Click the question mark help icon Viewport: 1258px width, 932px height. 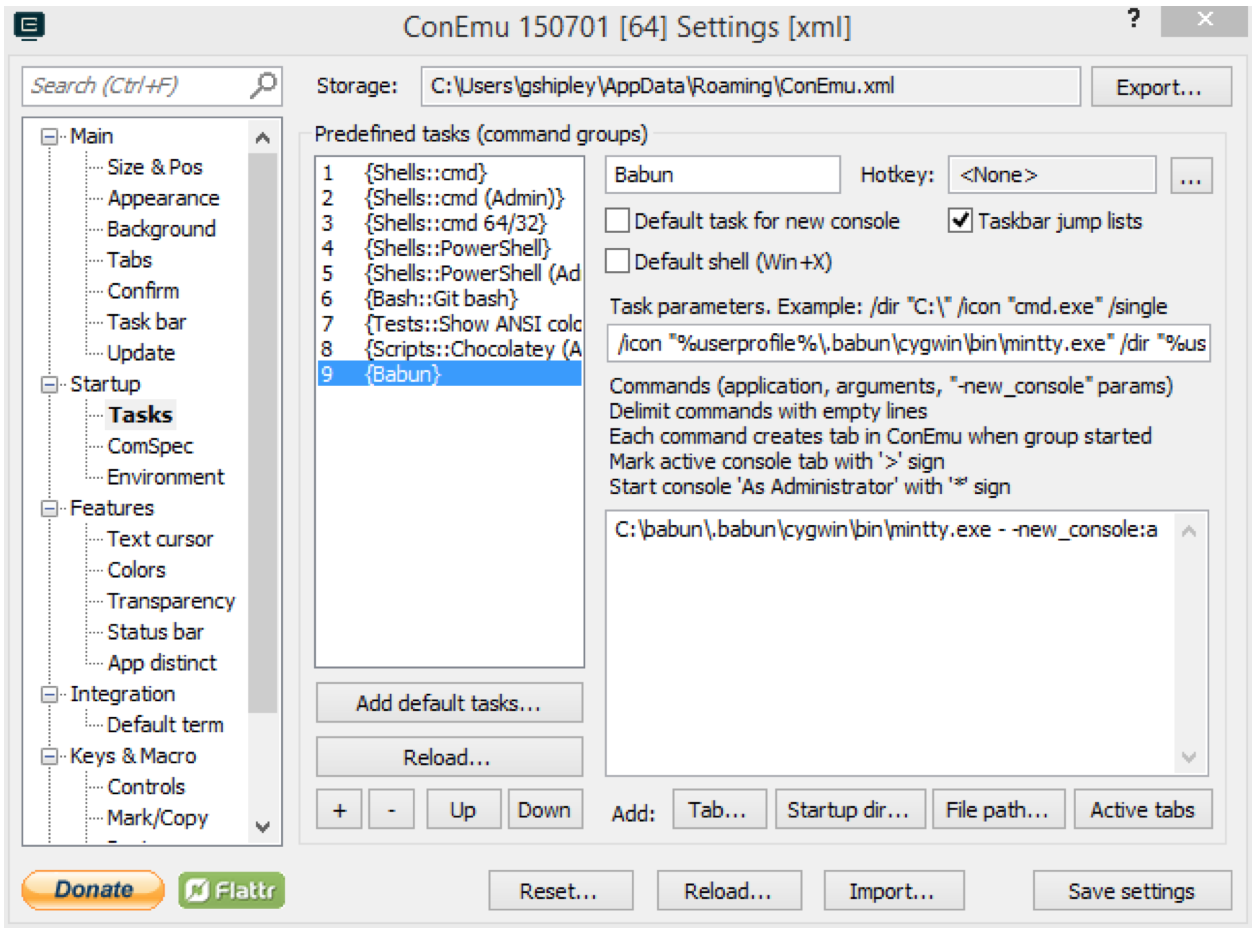point(1134,20)
